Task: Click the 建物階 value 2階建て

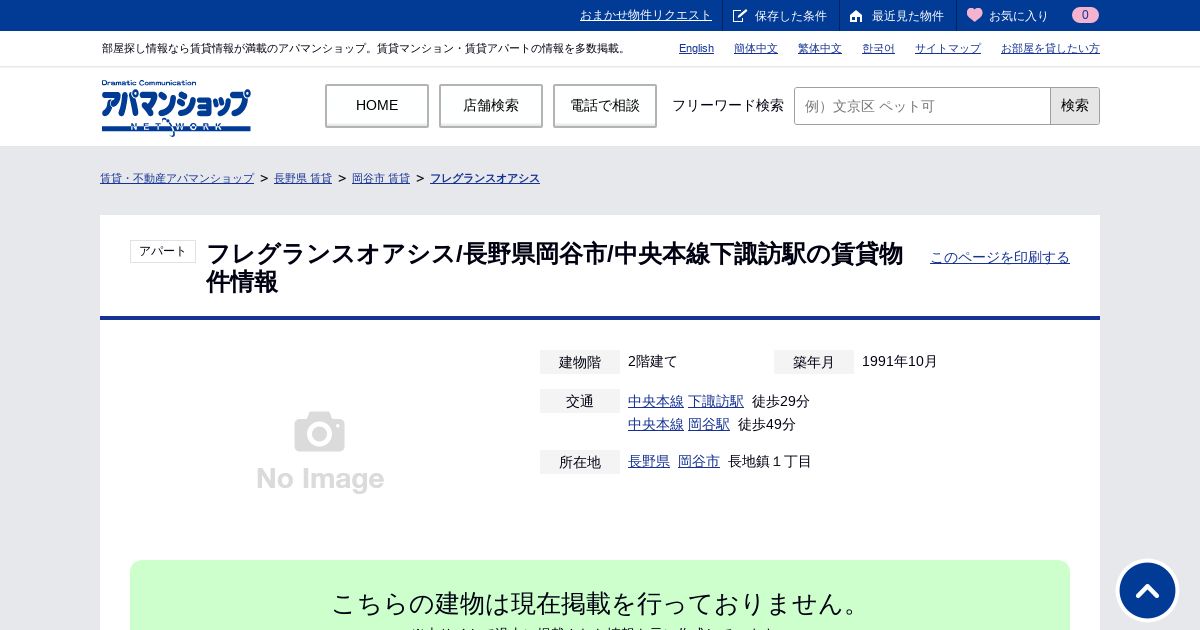Action: click(x=653, y=361)
